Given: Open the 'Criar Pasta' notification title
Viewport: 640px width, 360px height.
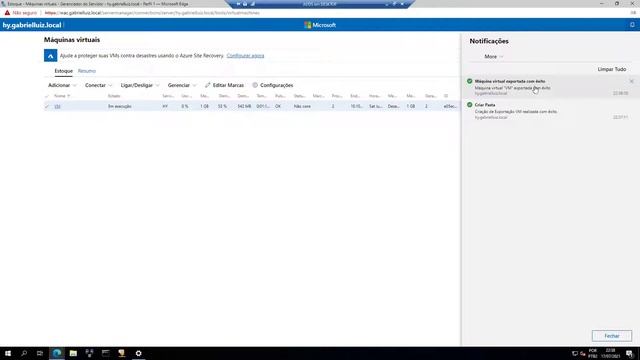Looking at the screenshot, I should 485,105.
